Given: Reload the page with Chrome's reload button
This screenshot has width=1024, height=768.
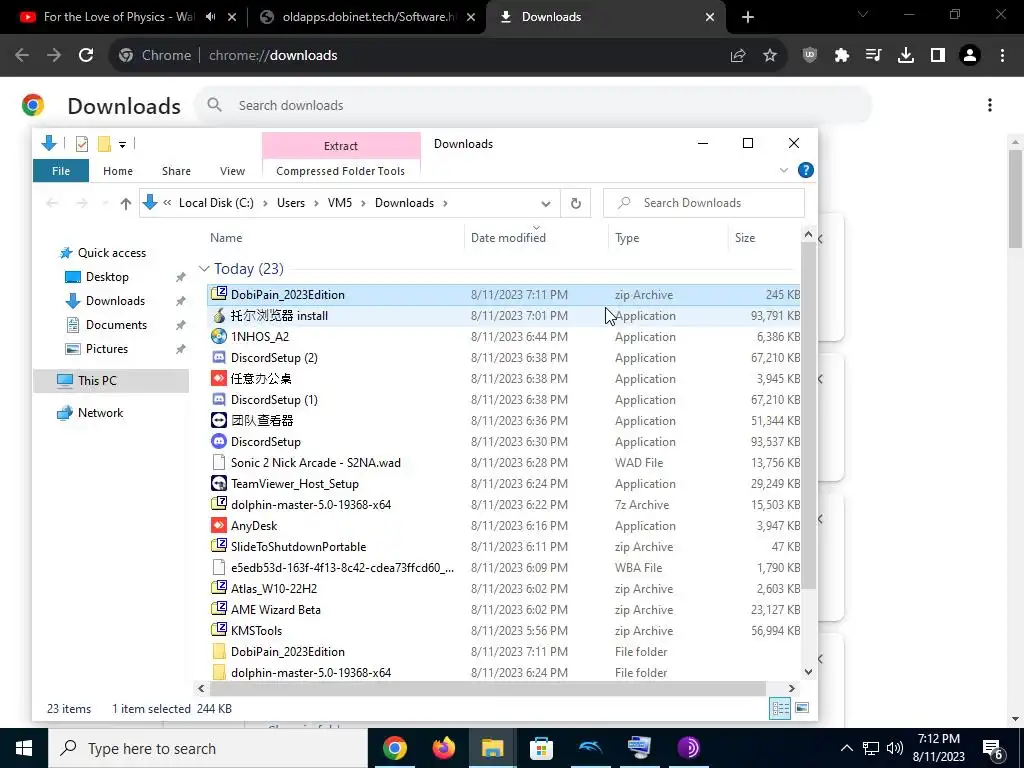Looking at the screenshot, I should 86,56.
